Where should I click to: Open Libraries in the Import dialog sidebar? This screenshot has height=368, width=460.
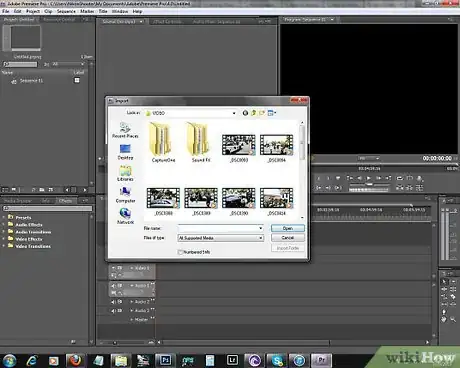pyautogui.click(x=125, y=173)
